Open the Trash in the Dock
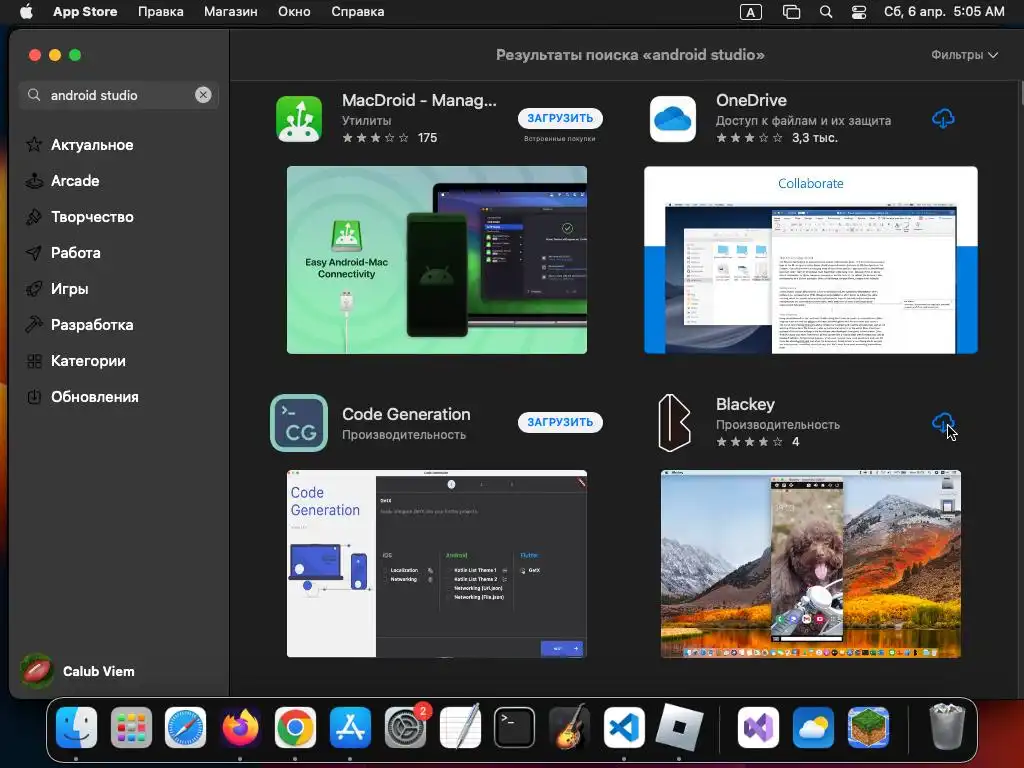 [x=947, y=727]
